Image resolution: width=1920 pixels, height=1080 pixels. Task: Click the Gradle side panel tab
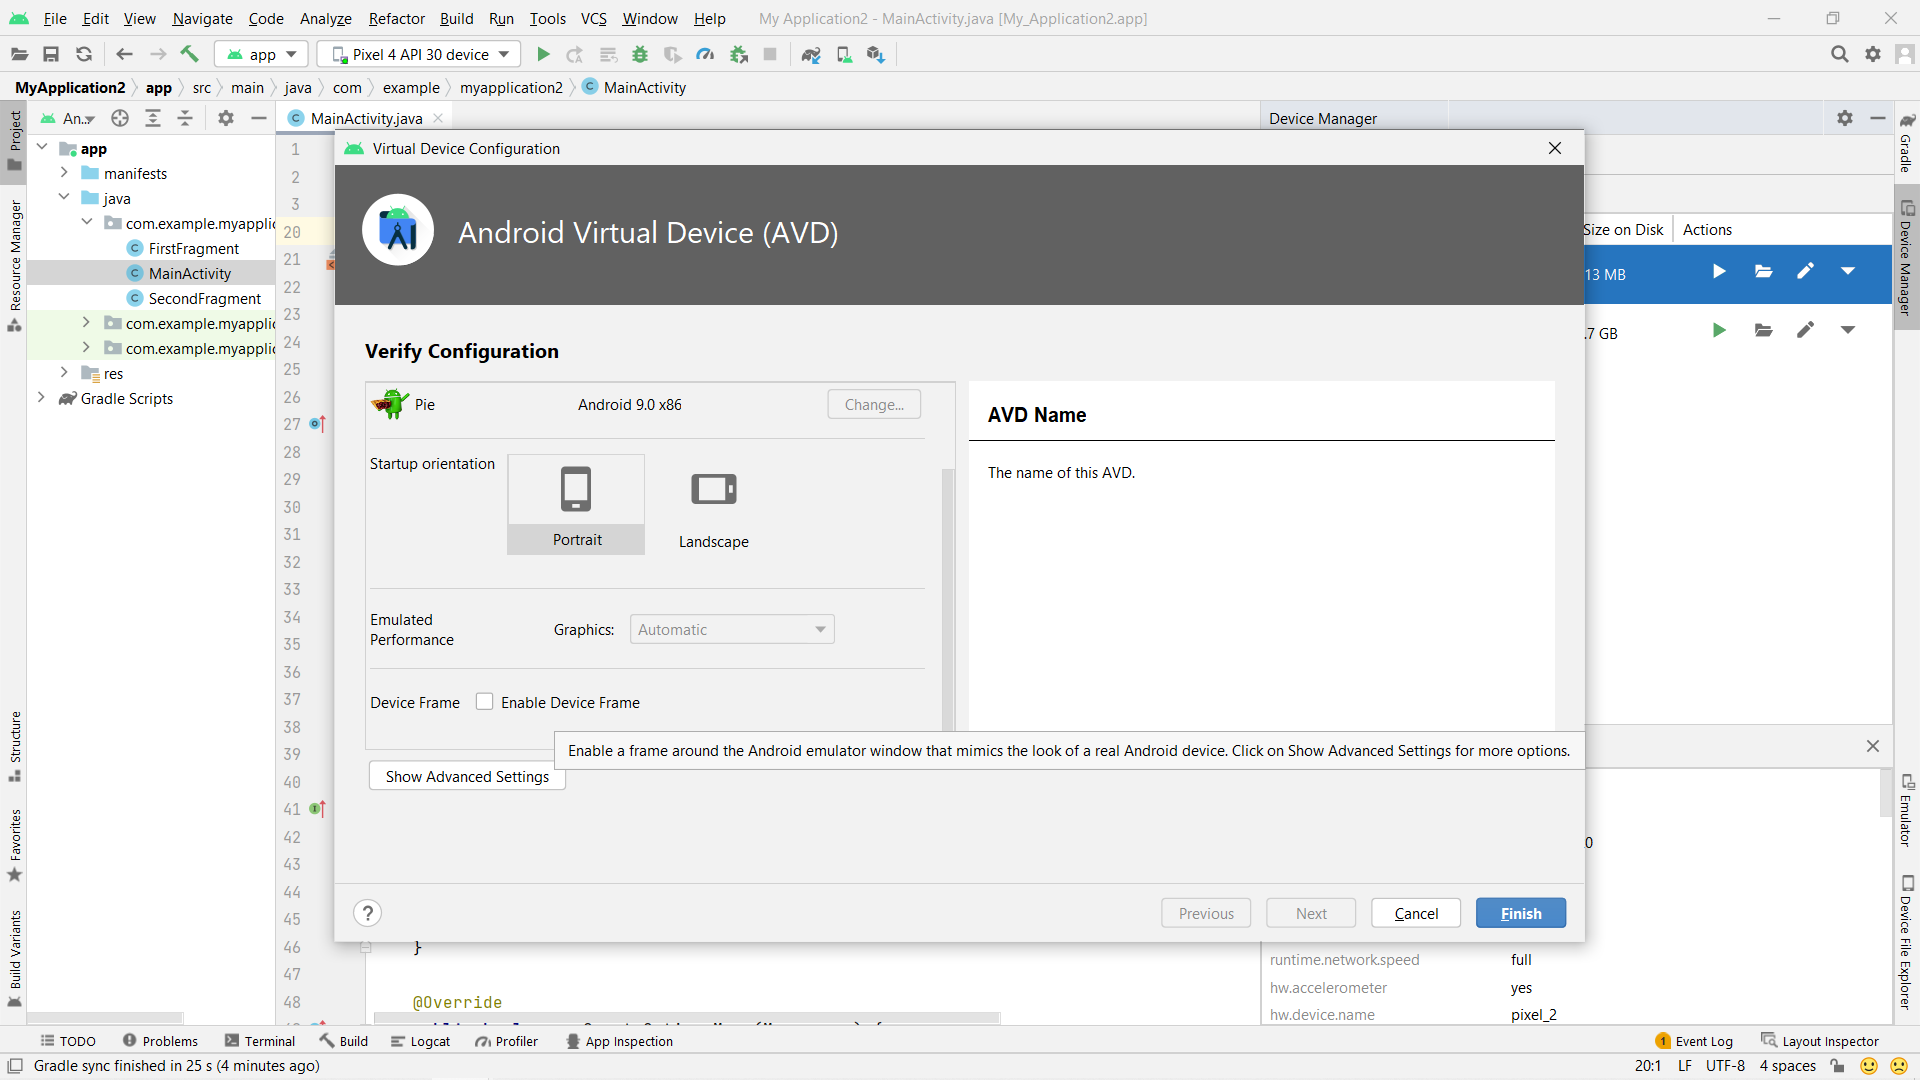point(1906,142)
